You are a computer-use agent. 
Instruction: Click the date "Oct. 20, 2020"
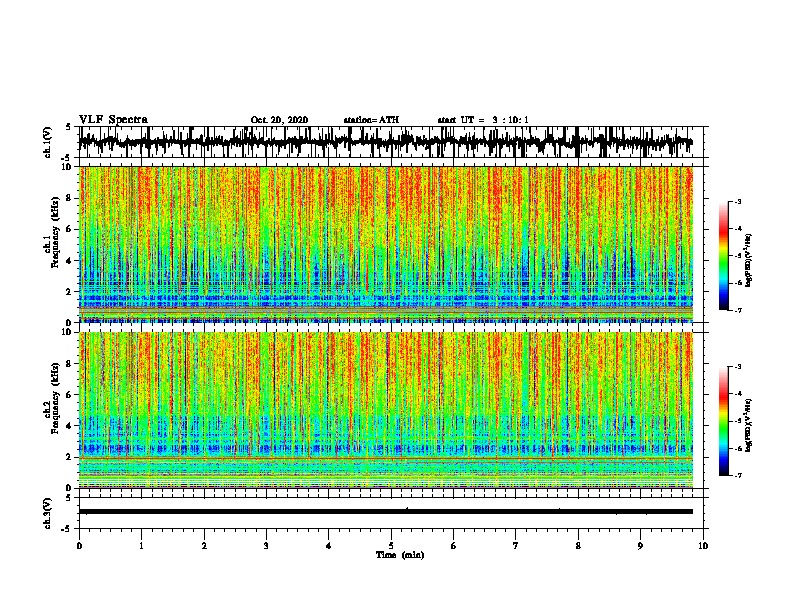(279, 120)
